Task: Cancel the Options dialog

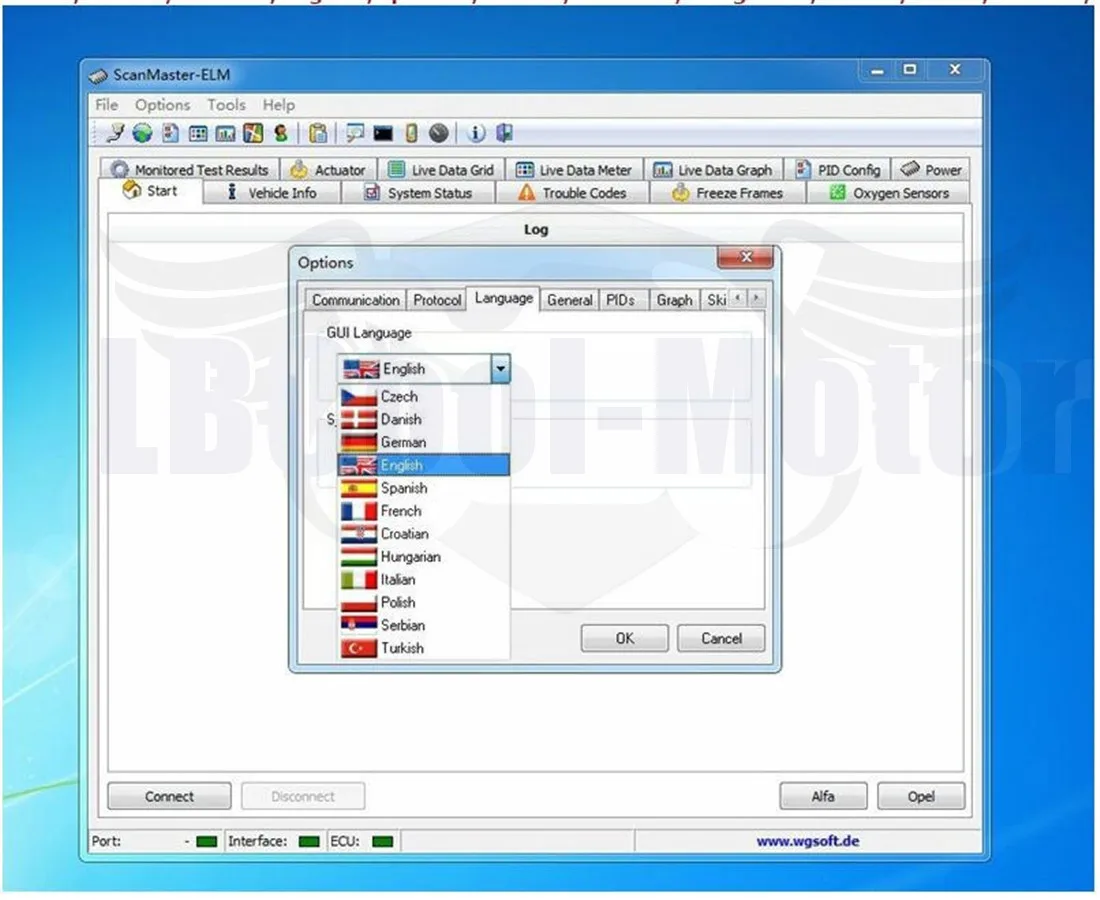Action: 721,638
